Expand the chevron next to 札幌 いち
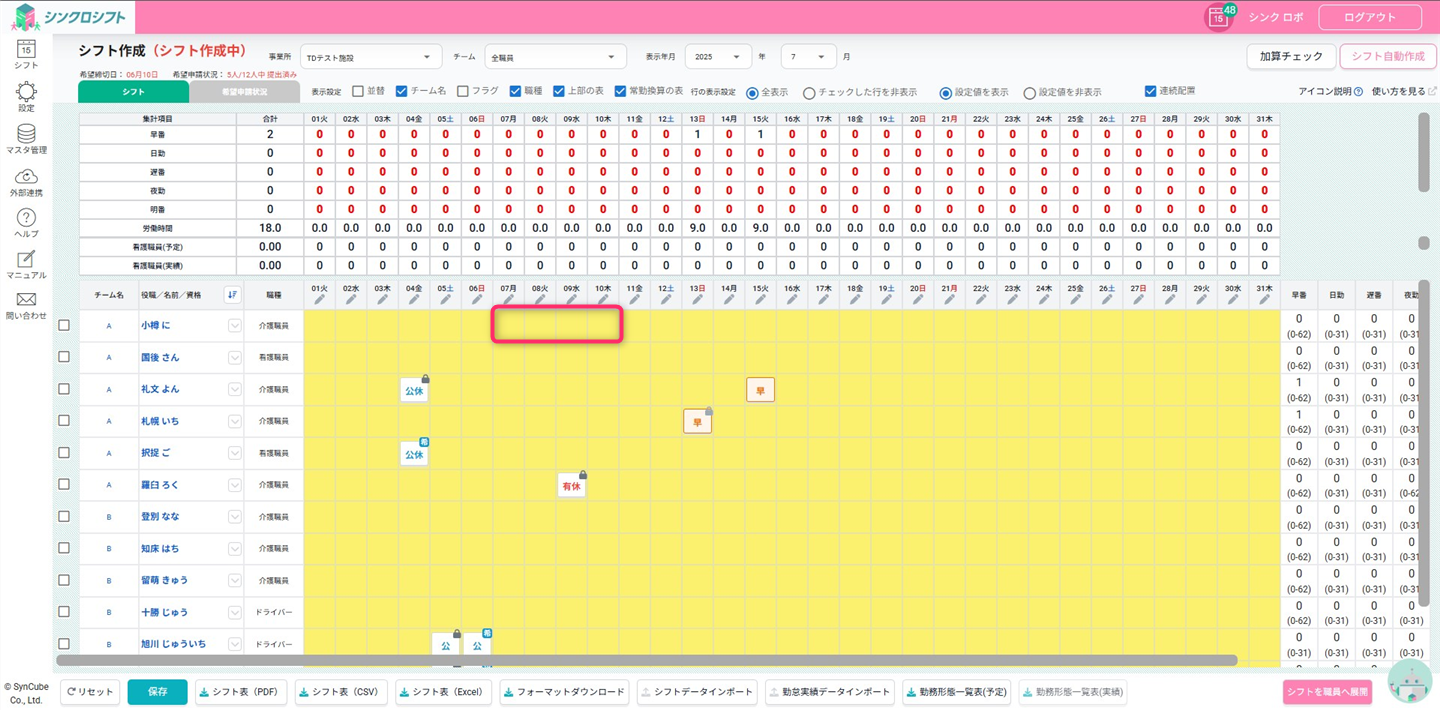 pyautogui.click(x=234, y=422)
